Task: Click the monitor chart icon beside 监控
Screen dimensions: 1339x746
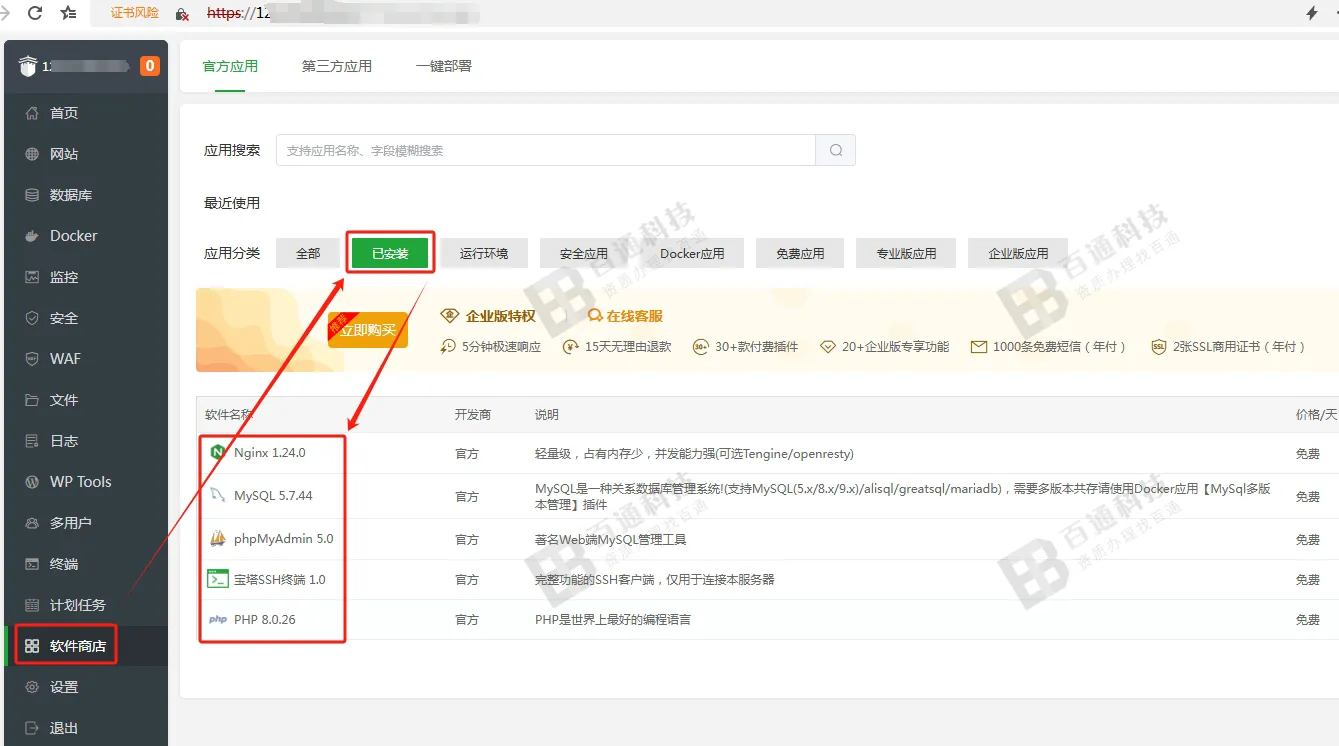Action: tap(32, 277)
